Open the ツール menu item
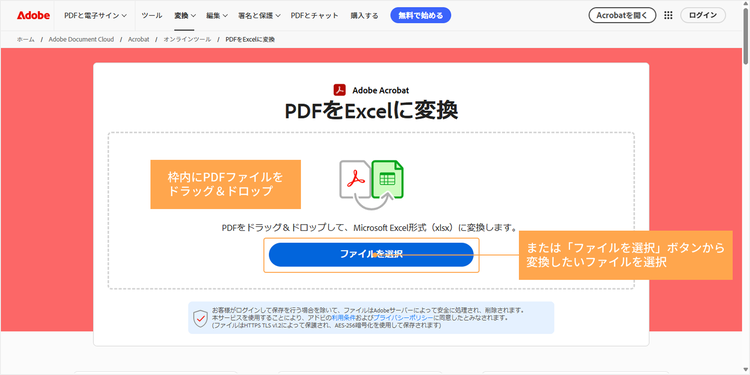This screenshot has height=375, width=750. tap(152, 15)
